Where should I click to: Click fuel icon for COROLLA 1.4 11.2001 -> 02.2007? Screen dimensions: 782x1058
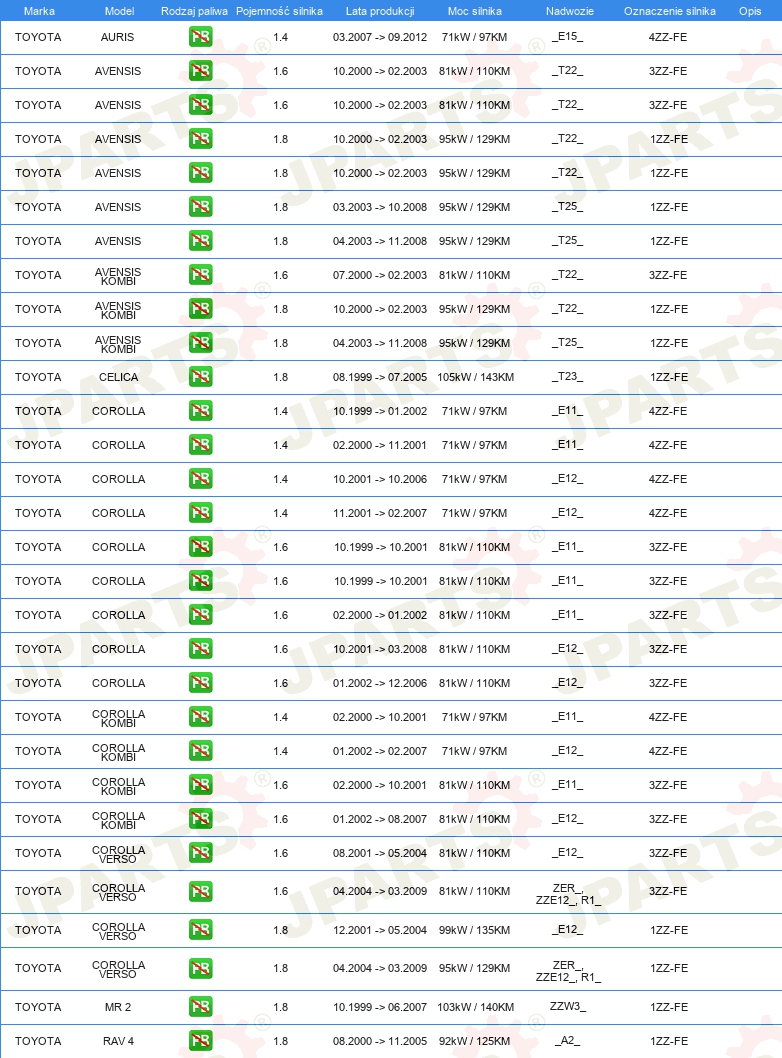(x=200, y=513)
